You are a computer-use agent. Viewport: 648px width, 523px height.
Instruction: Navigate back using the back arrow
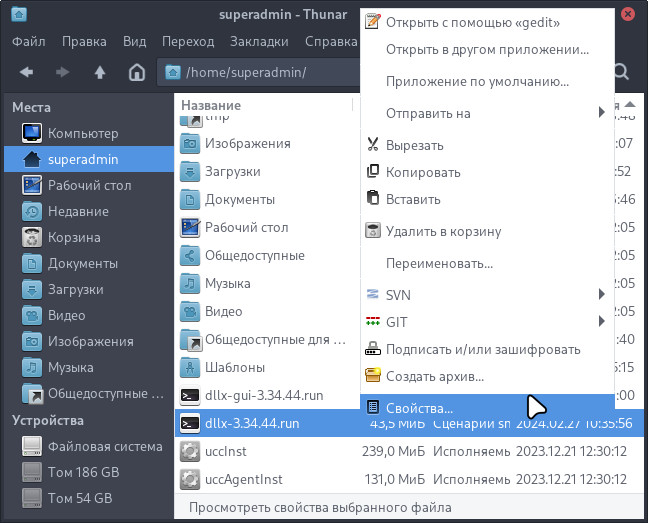[27, 72]
